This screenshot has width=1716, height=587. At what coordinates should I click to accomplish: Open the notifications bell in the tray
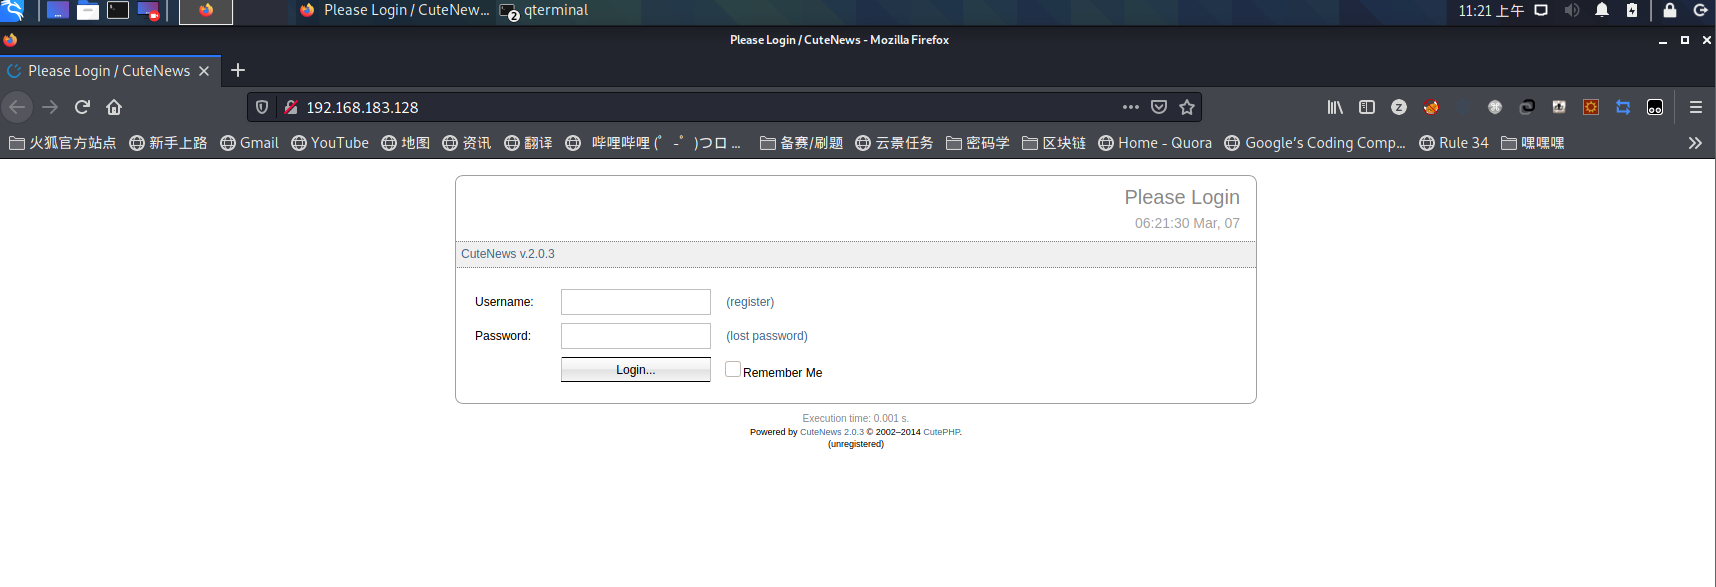1602,11
